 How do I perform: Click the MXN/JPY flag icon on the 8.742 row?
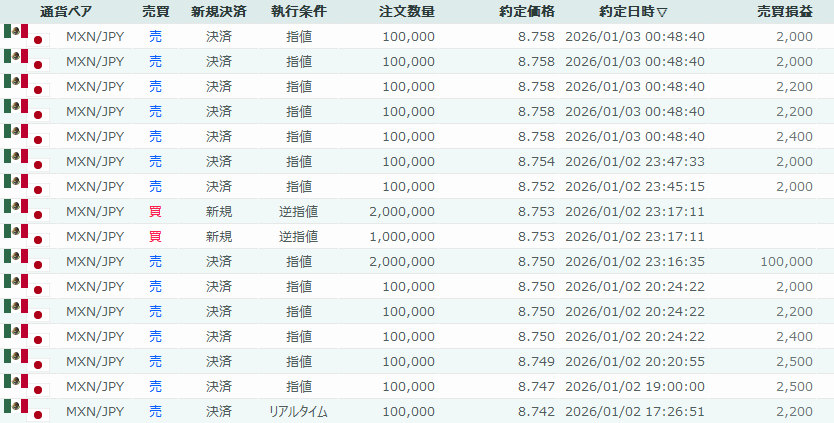pyautogui.click(x=26, y=411)
